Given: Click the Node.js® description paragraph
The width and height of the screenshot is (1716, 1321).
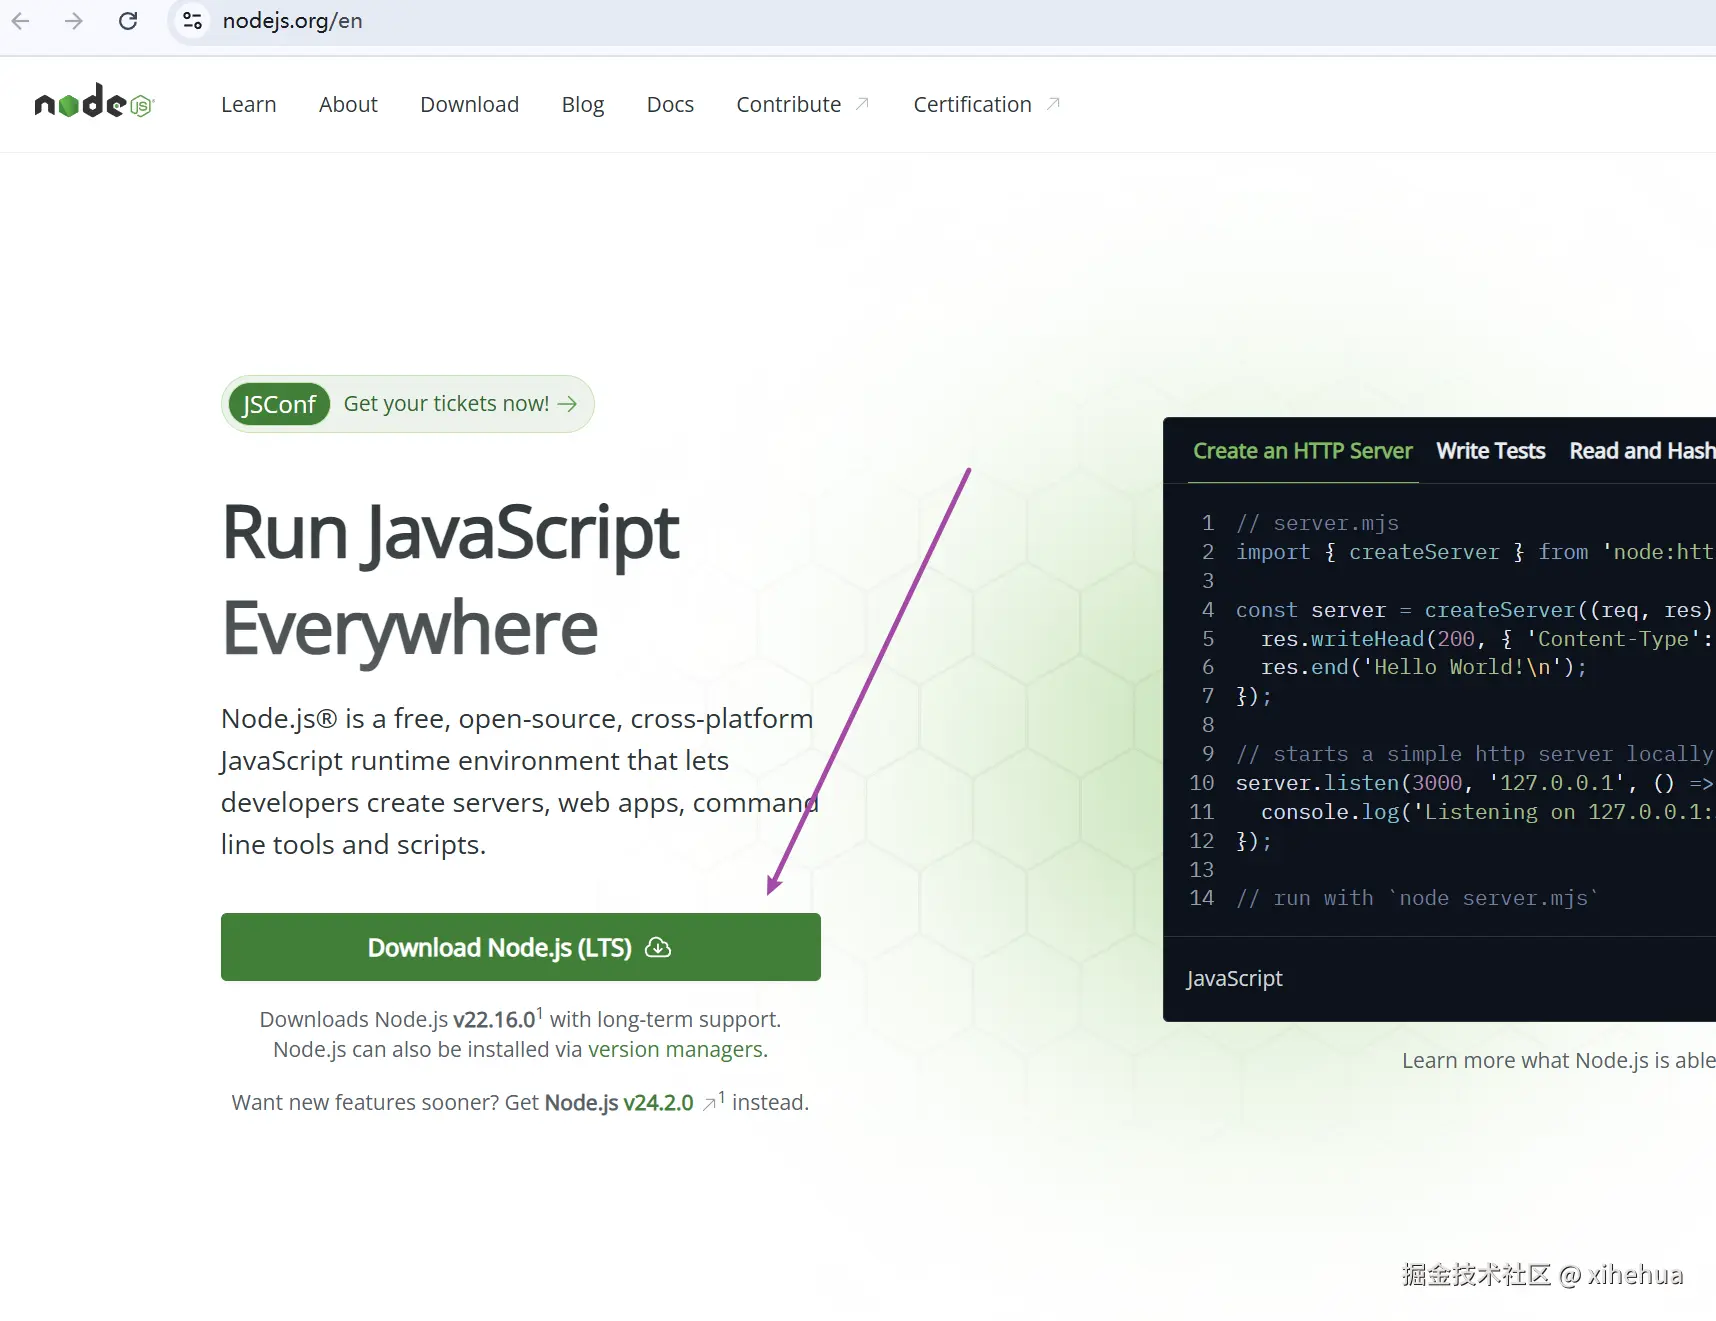Looking at the screenshot, I should tap(519, 782).
